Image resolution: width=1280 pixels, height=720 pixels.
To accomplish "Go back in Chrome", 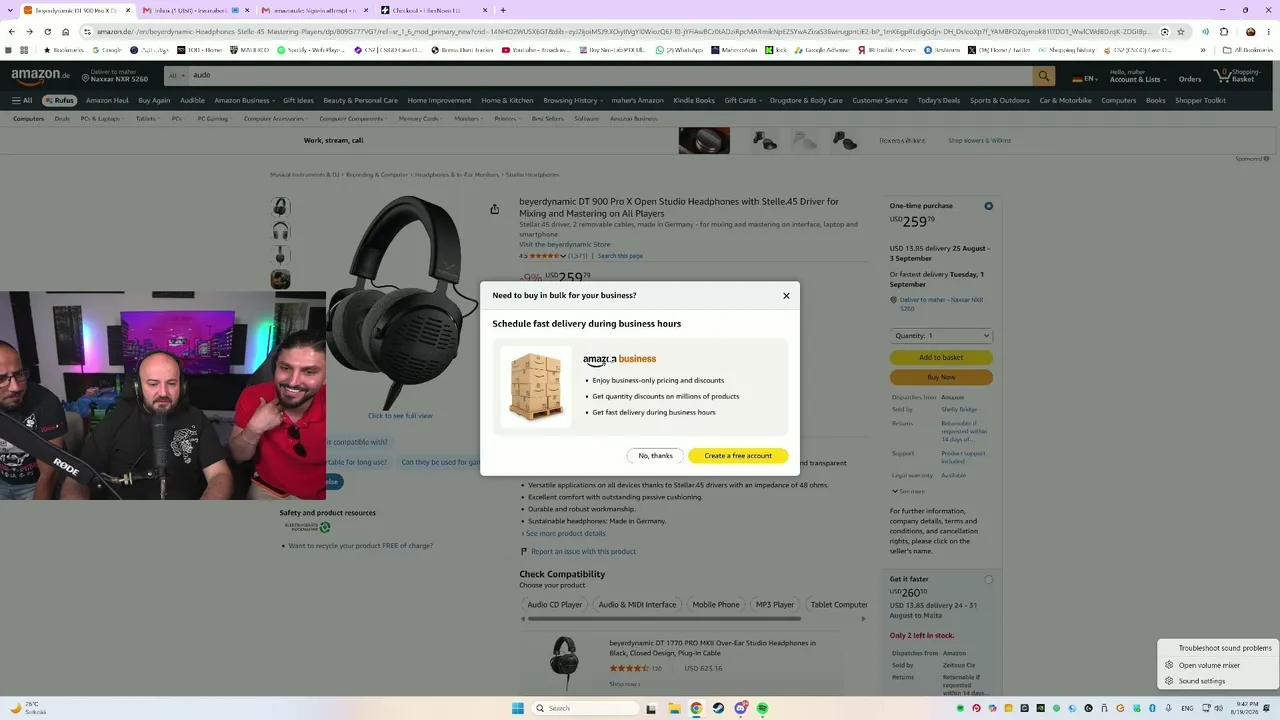I will pyautogui.click(x=11, y=32).
